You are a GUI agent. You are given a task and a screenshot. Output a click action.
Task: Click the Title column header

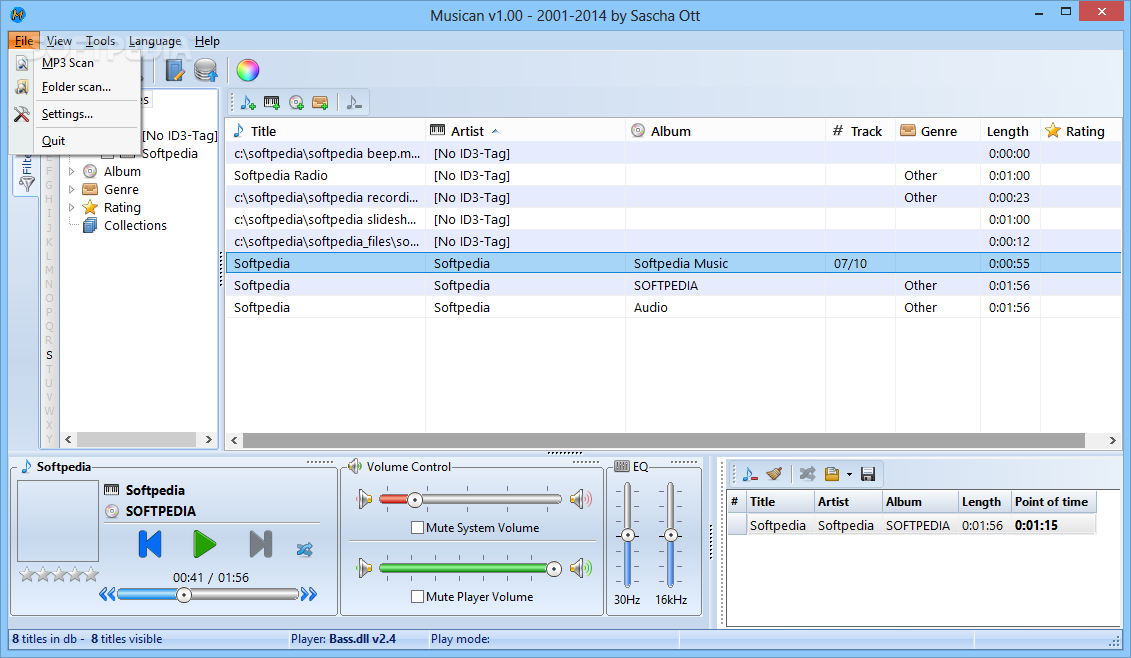326,131
